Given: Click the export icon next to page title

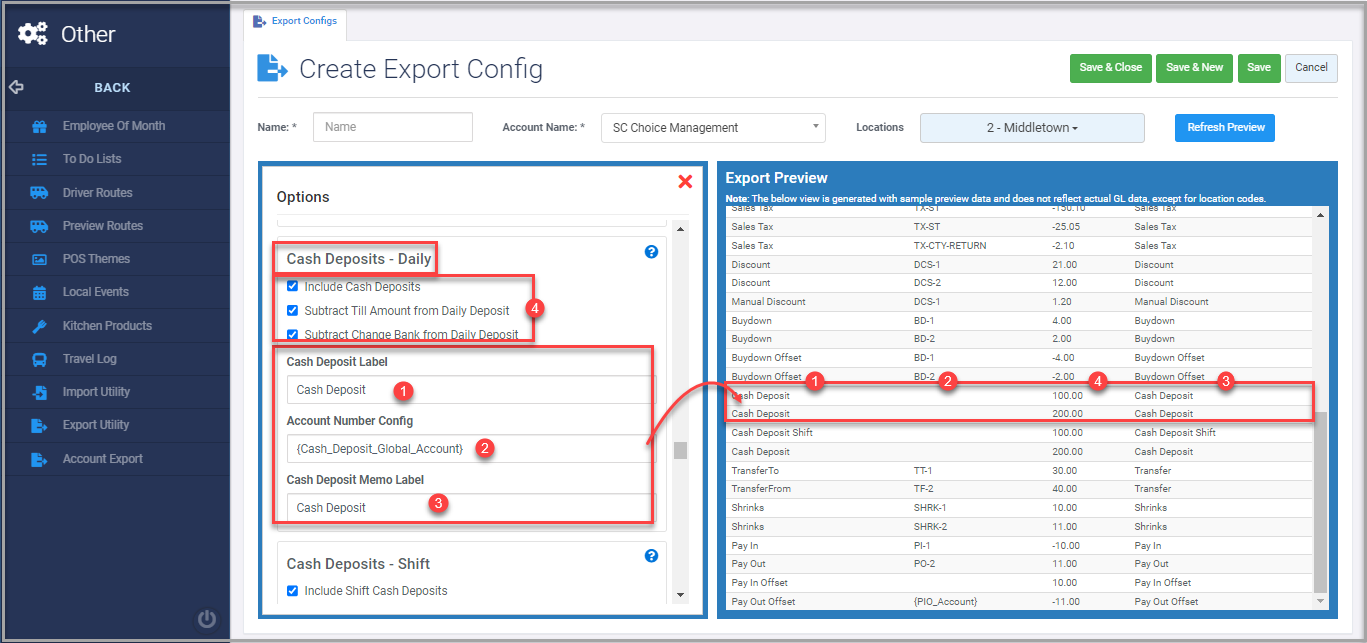Looking at the screenshot, I should [272, 68].
